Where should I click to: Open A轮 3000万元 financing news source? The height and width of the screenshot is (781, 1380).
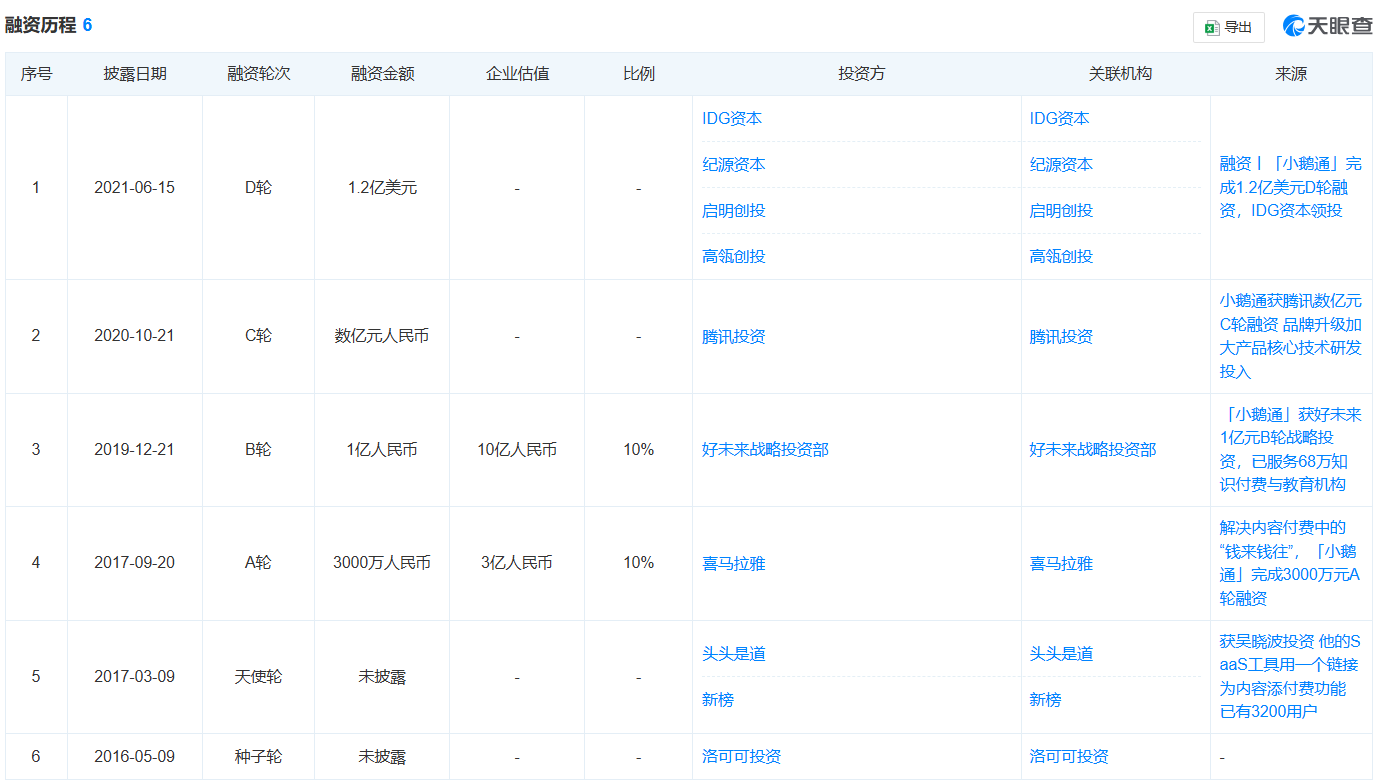click(x=1290, y=562)
